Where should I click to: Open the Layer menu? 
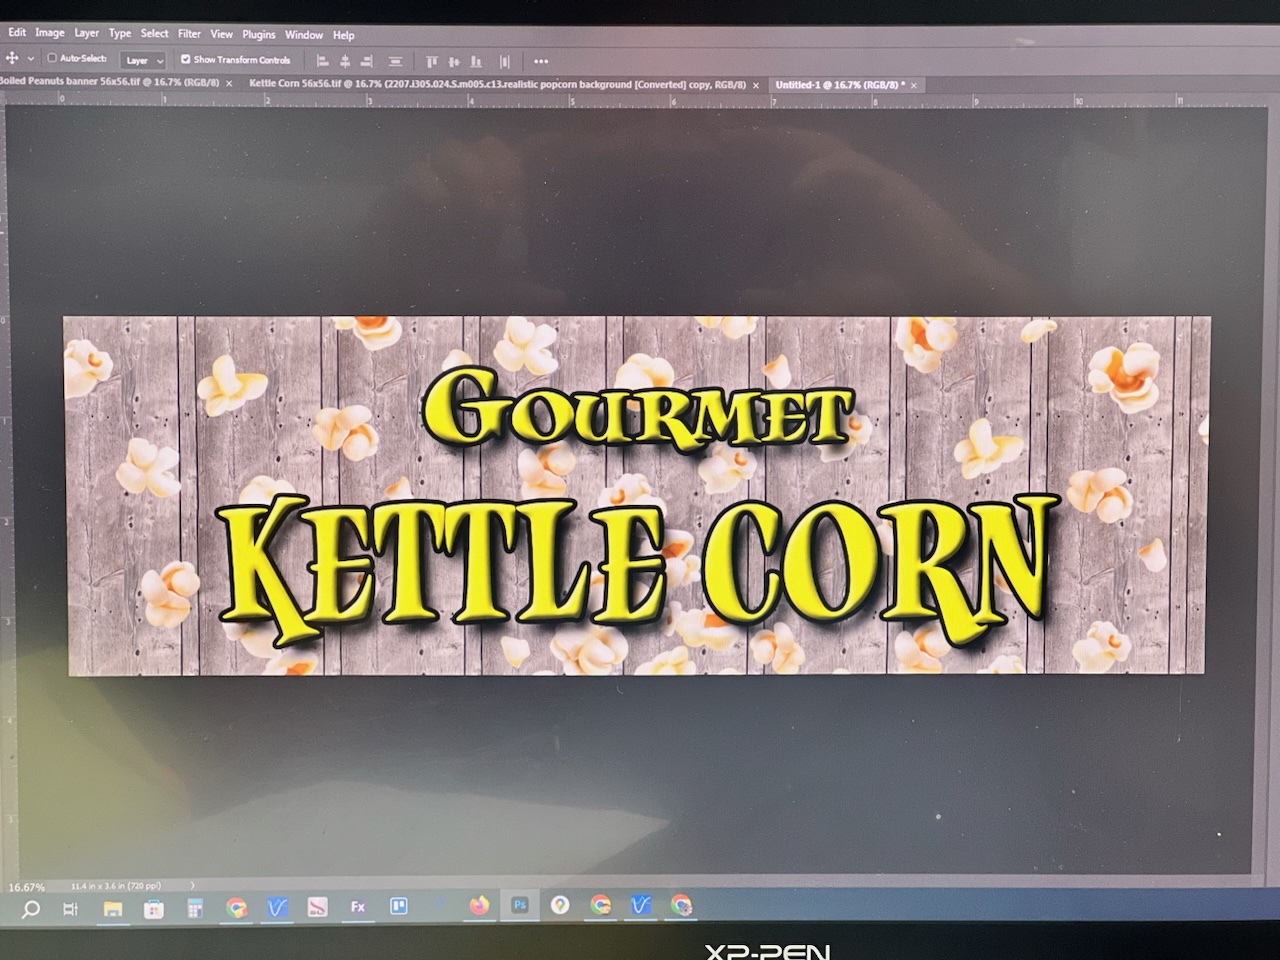87,32
